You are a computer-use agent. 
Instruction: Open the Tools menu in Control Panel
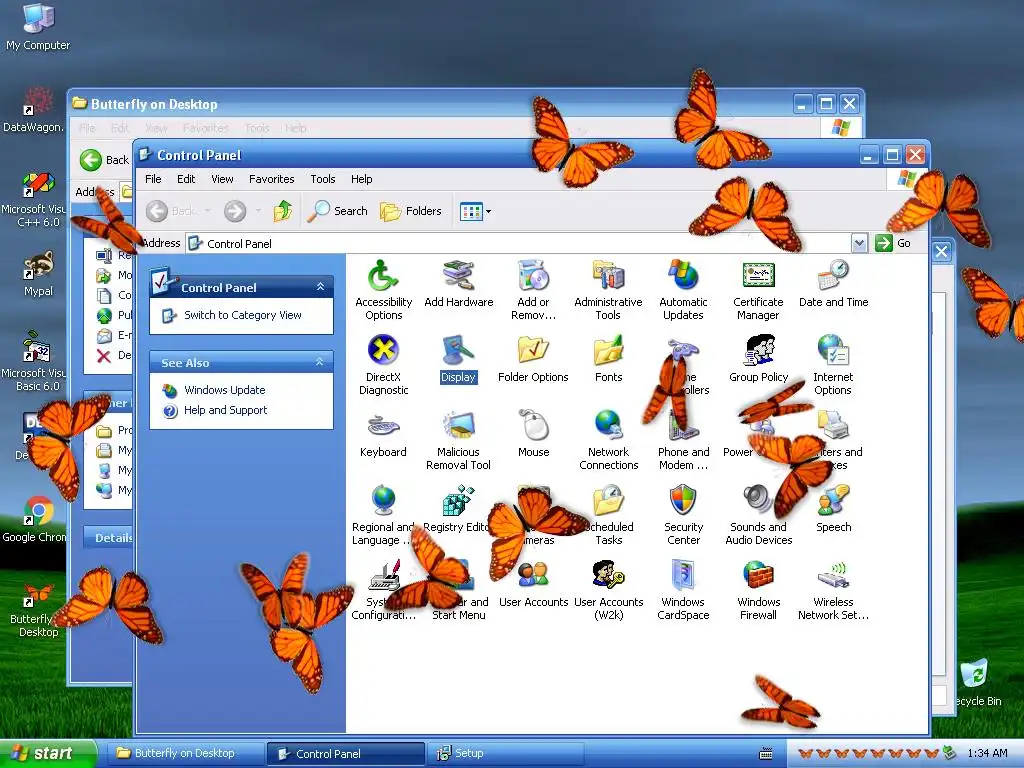(x=323, y=179)
